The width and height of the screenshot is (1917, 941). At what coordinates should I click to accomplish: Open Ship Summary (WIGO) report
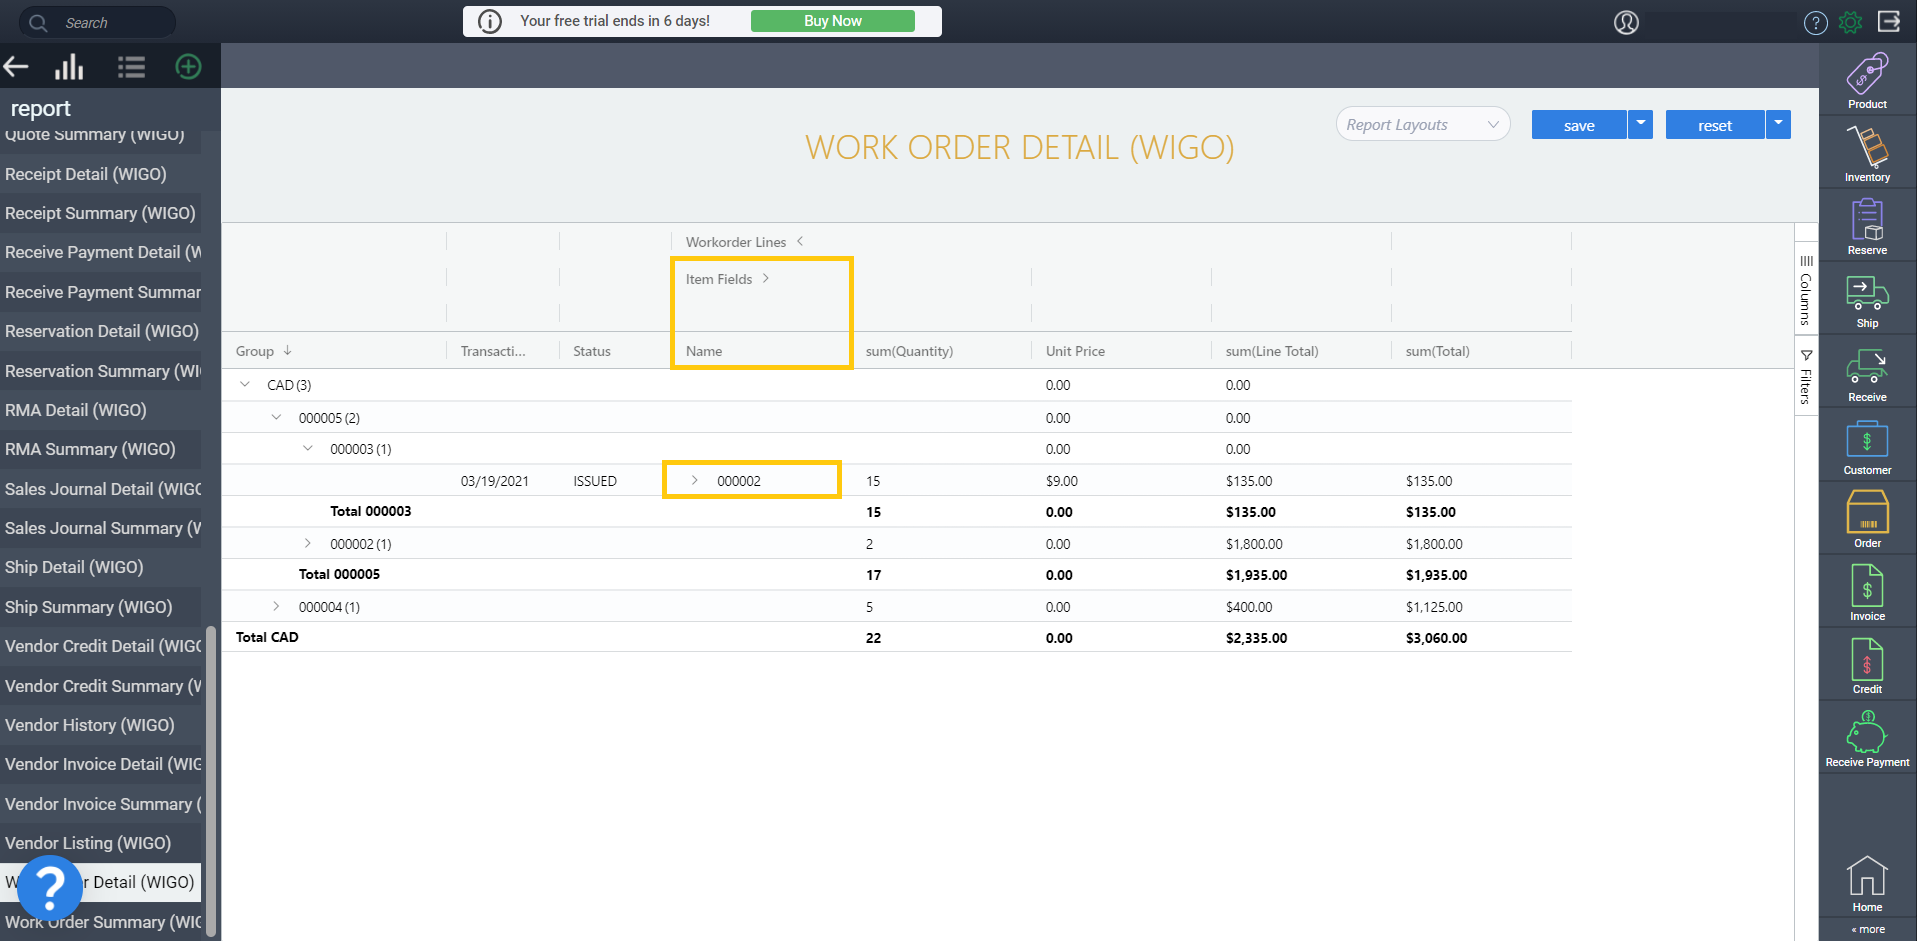point(100,607)
